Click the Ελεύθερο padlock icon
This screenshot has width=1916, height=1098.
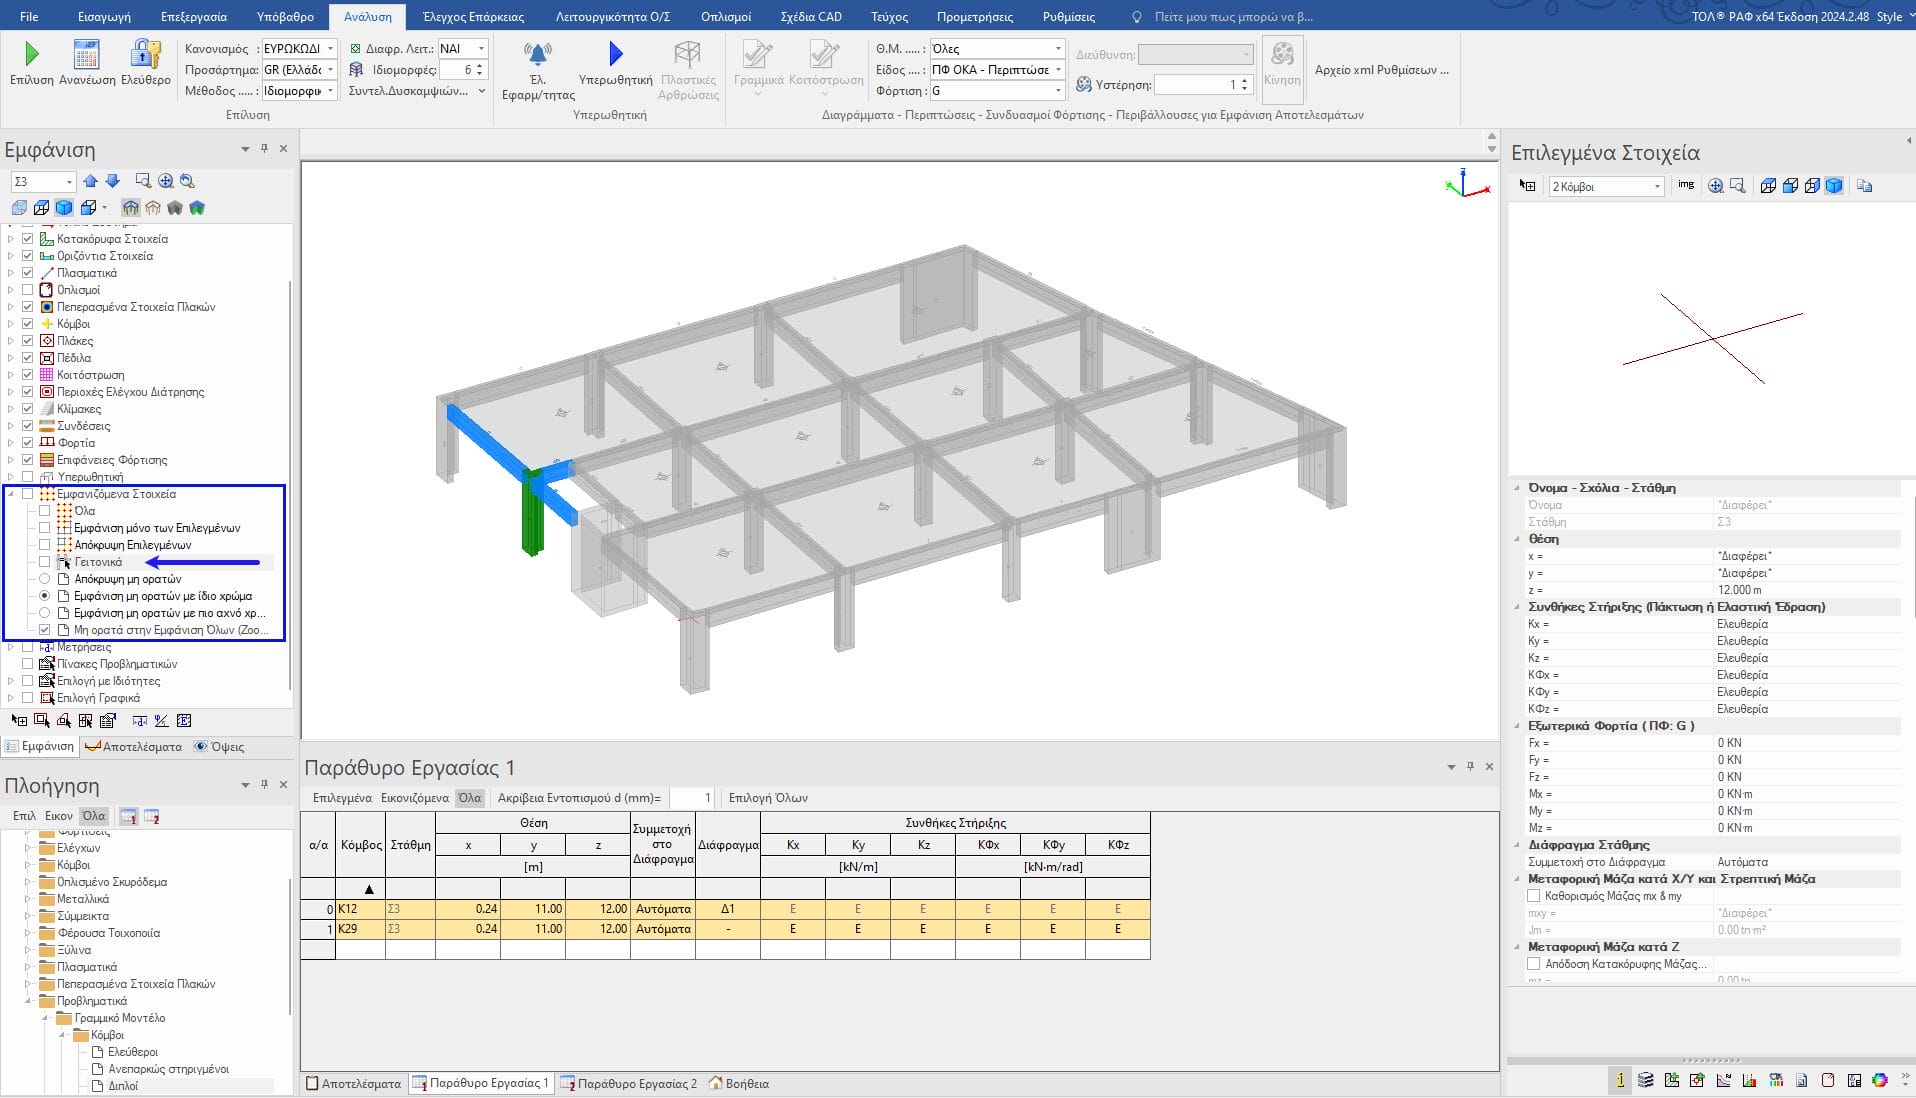point(146,54)
